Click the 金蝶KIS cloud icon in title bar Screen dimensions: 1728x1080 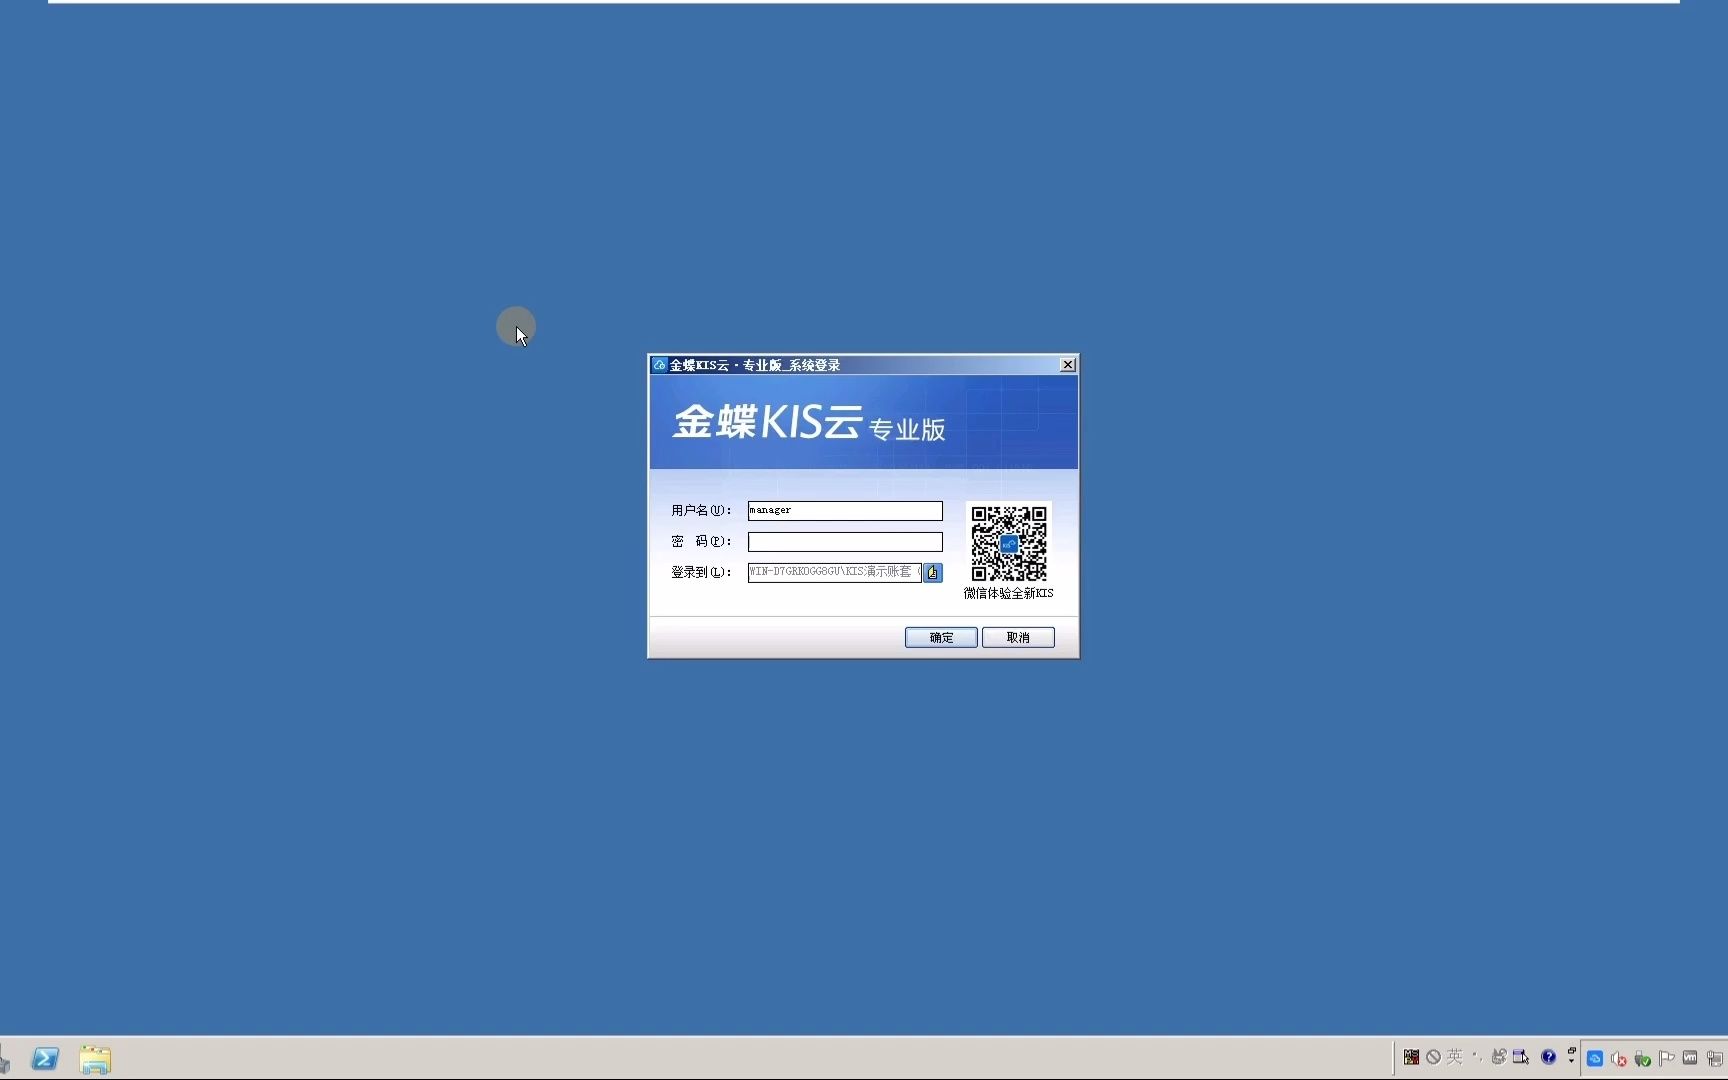659,365
